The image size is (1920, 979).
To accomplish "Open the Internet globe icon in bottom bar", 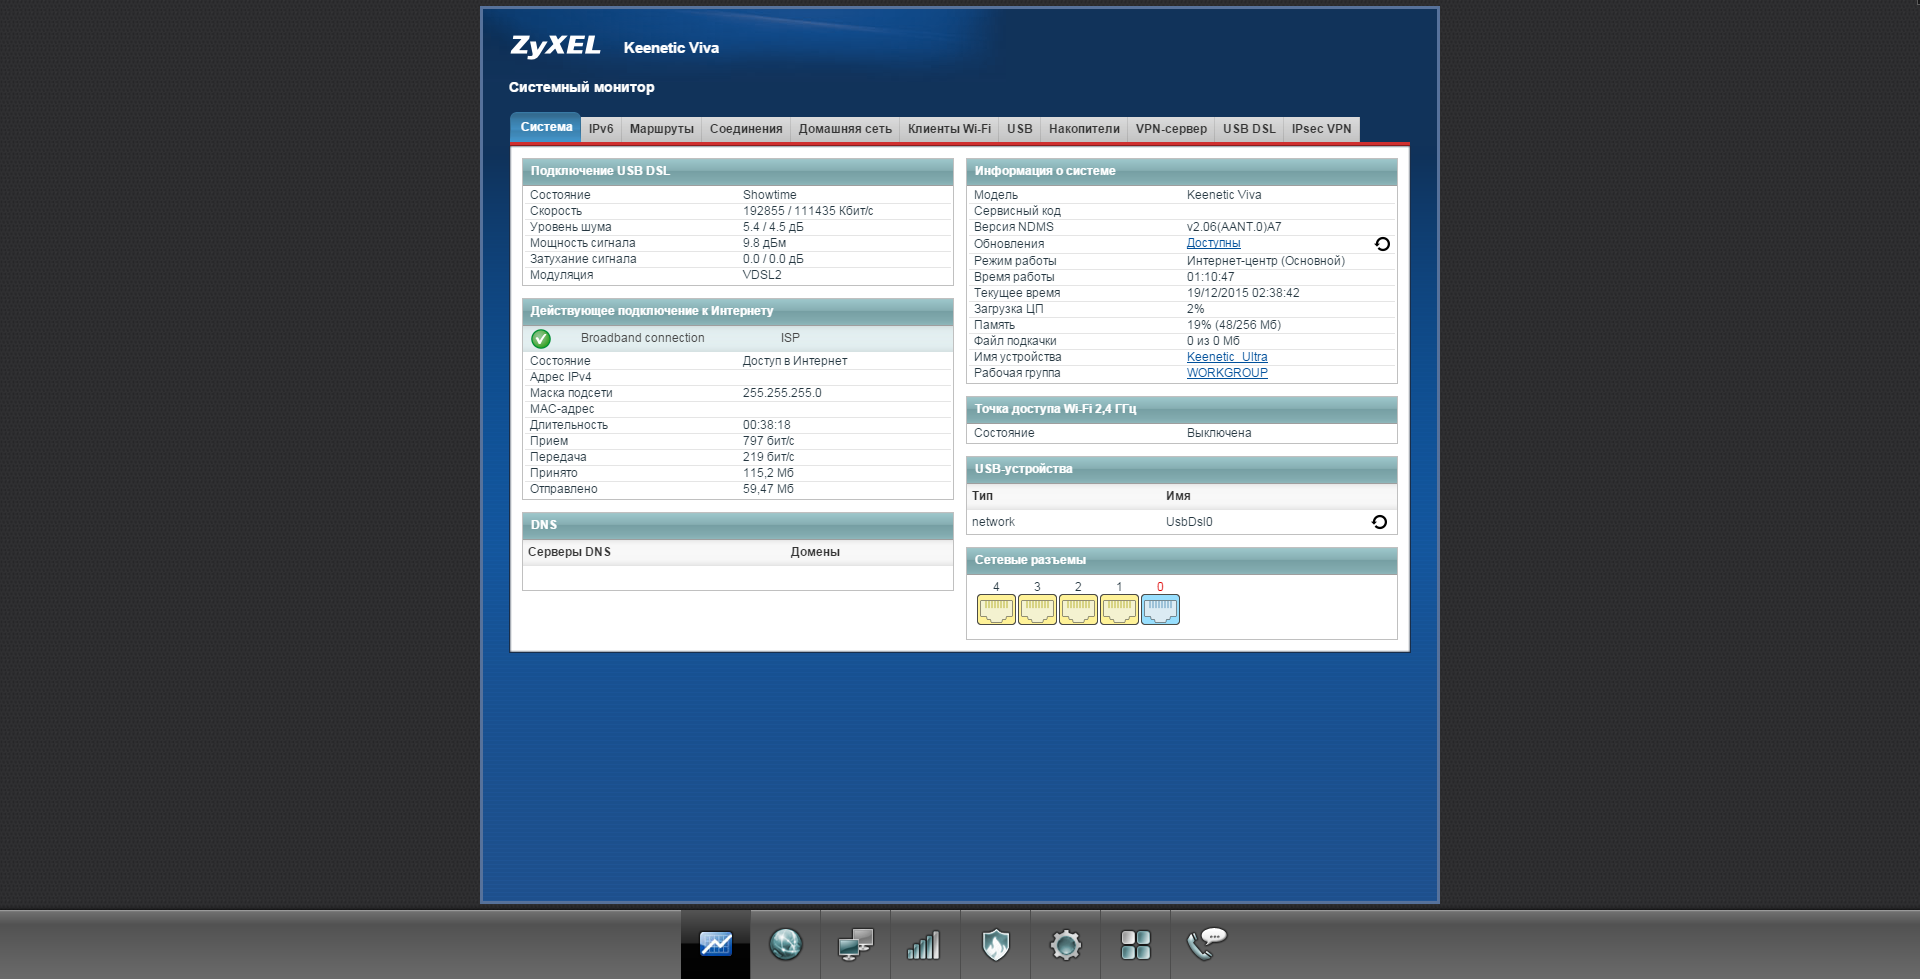I will [x=786, y=944].
